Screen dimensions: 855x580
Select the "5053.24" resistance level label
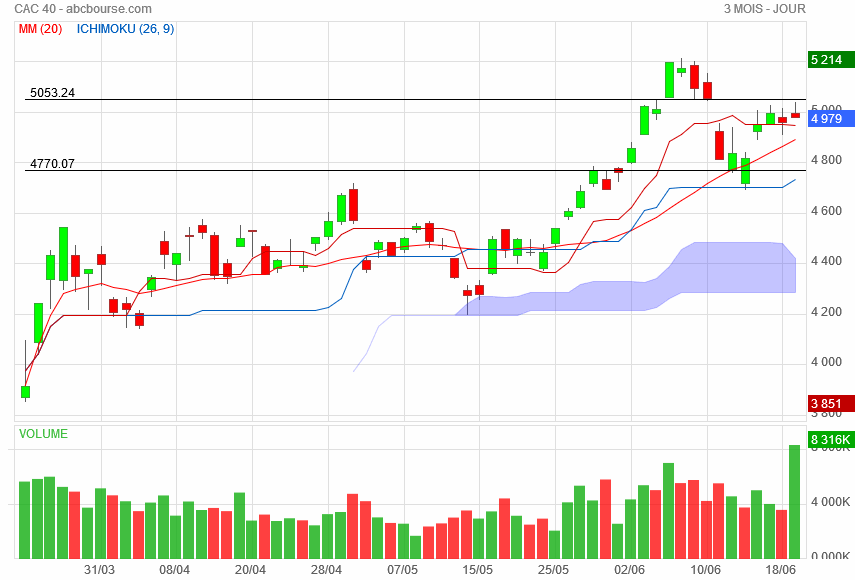[x=52, y=93]
